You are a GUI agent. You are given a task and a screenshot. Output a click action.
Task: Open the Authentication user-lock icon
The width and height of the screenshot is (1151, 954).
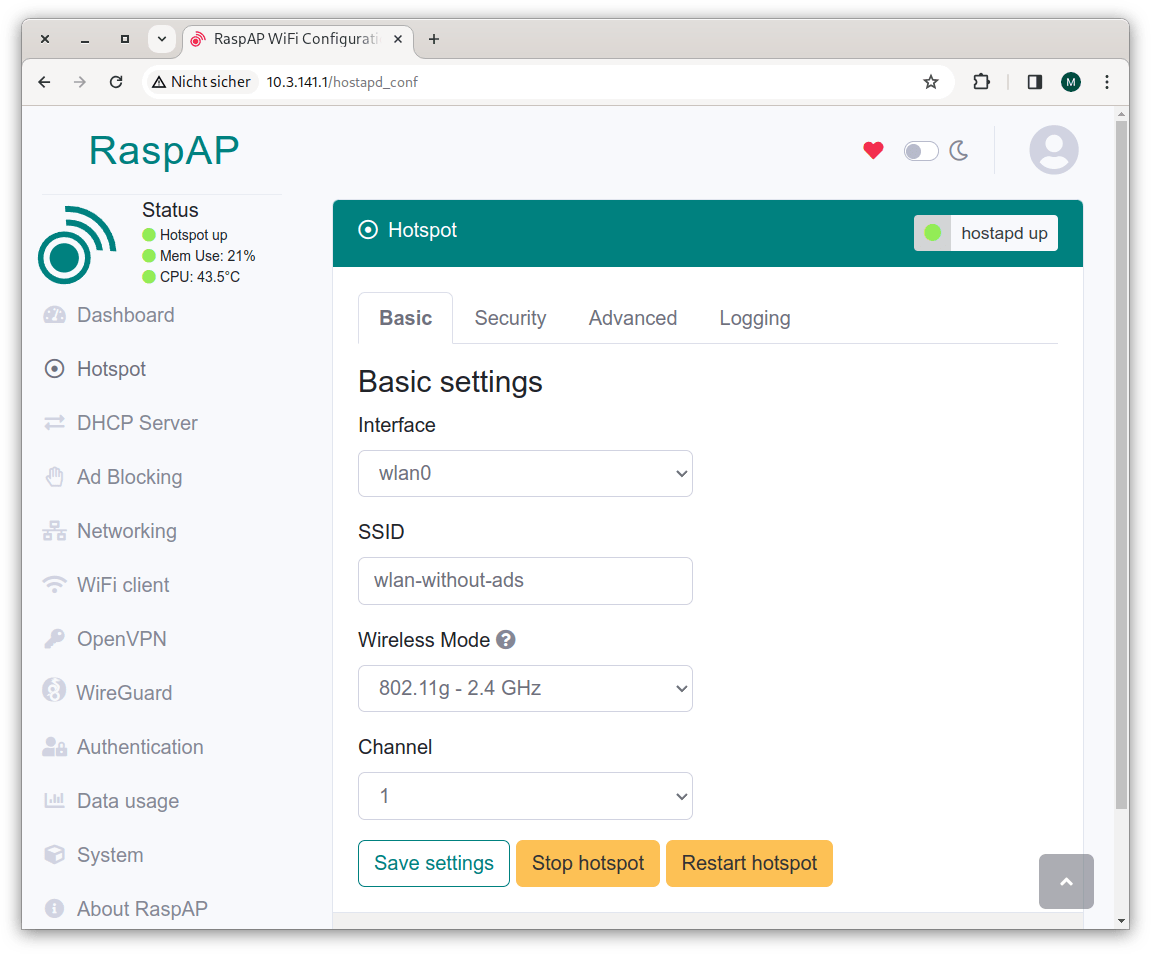[x=54, y=747]
